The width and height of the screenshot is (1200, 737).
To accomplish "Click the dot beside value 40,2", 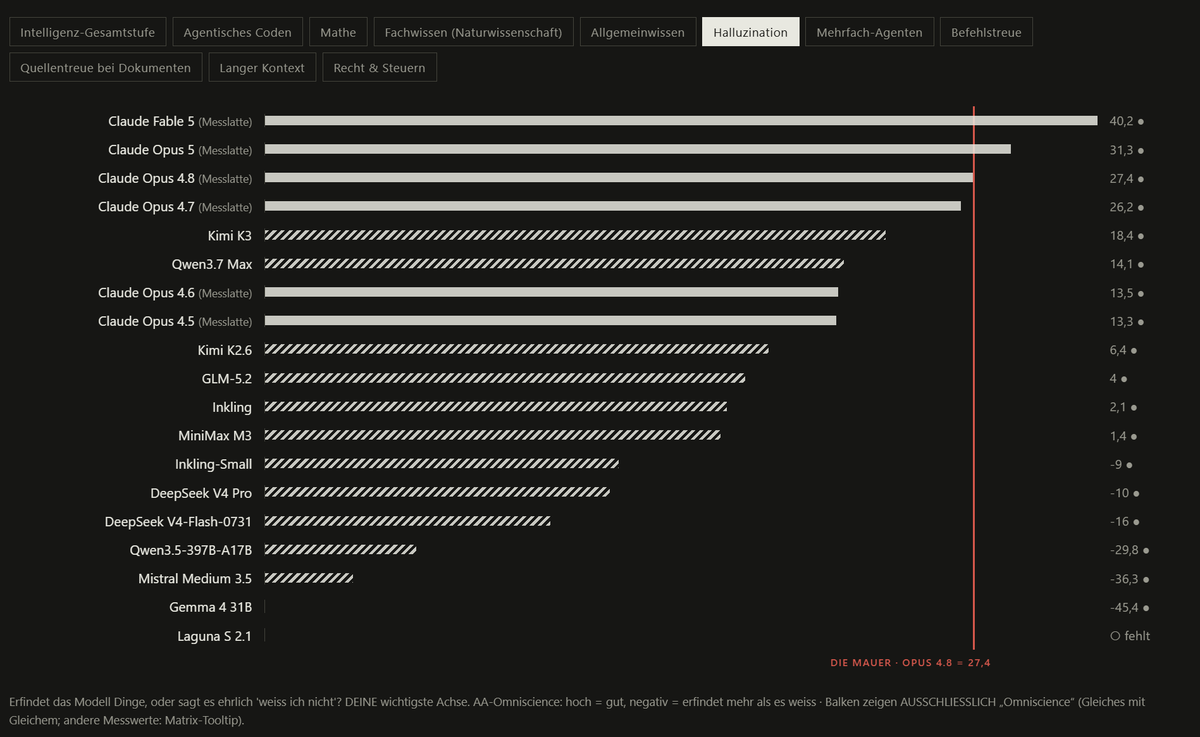I will 1140,121.
